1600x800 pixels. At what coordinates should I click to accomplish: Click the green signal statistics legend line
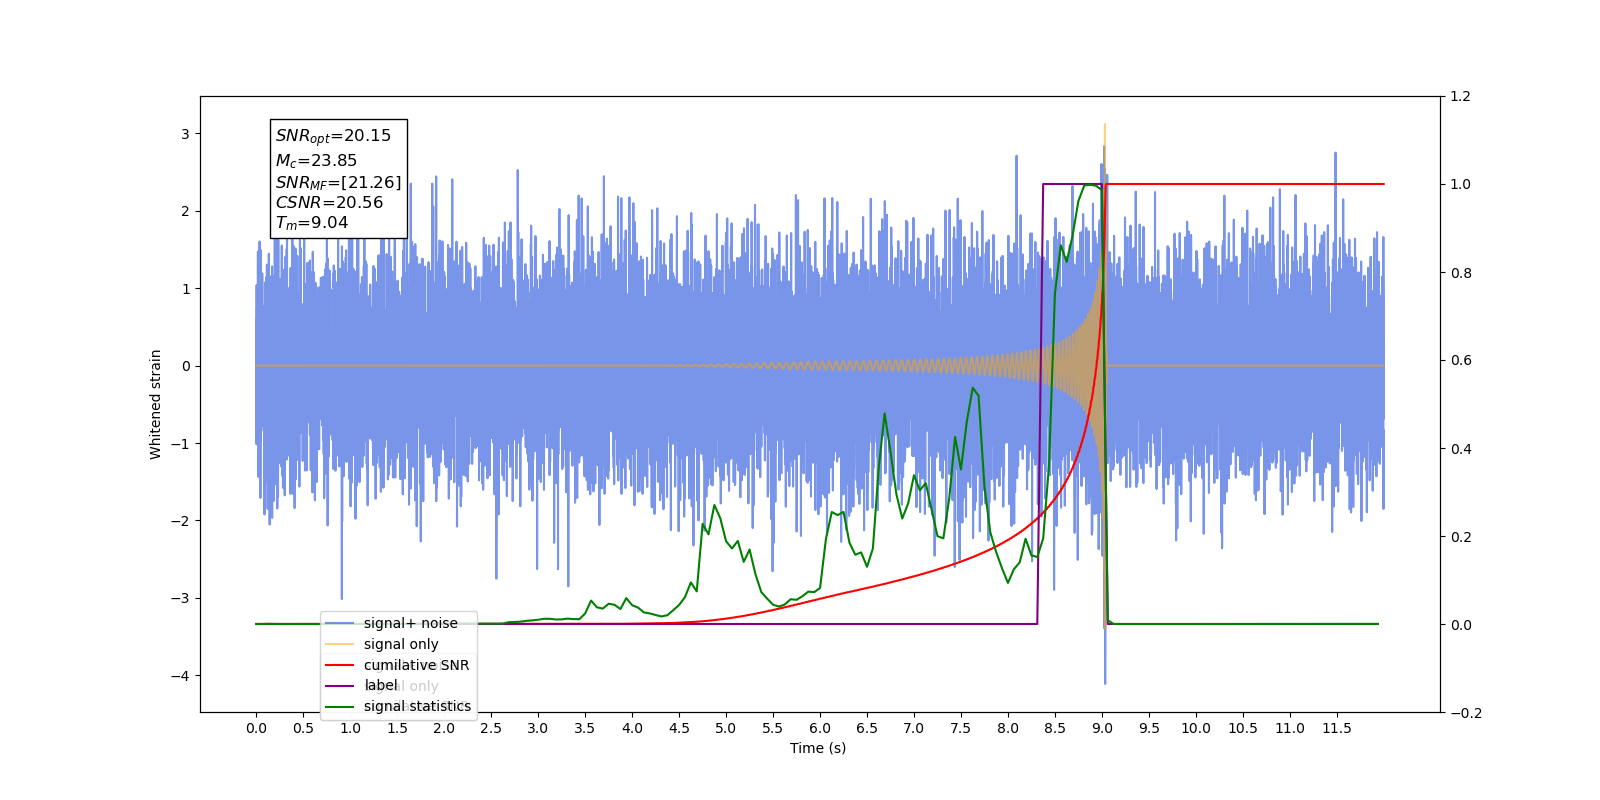(340, 706)
